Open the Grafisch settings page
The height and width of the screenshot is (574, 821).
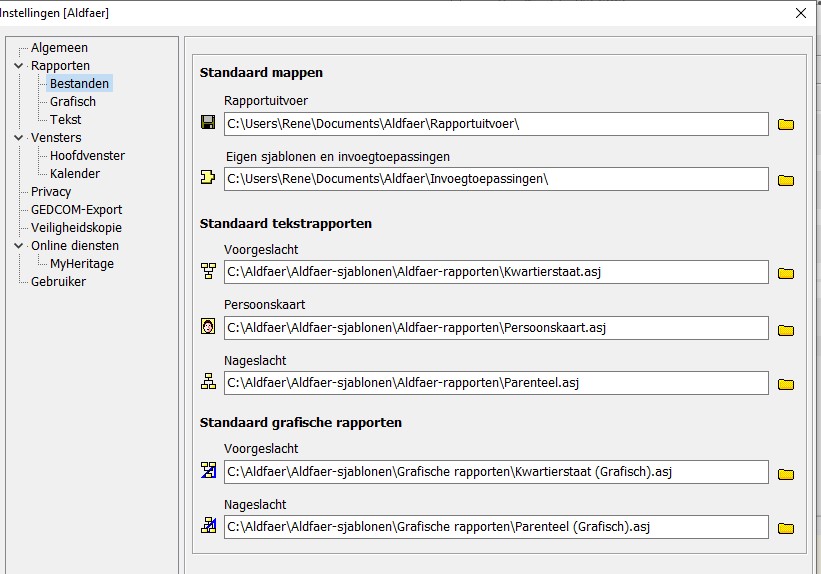73,102
